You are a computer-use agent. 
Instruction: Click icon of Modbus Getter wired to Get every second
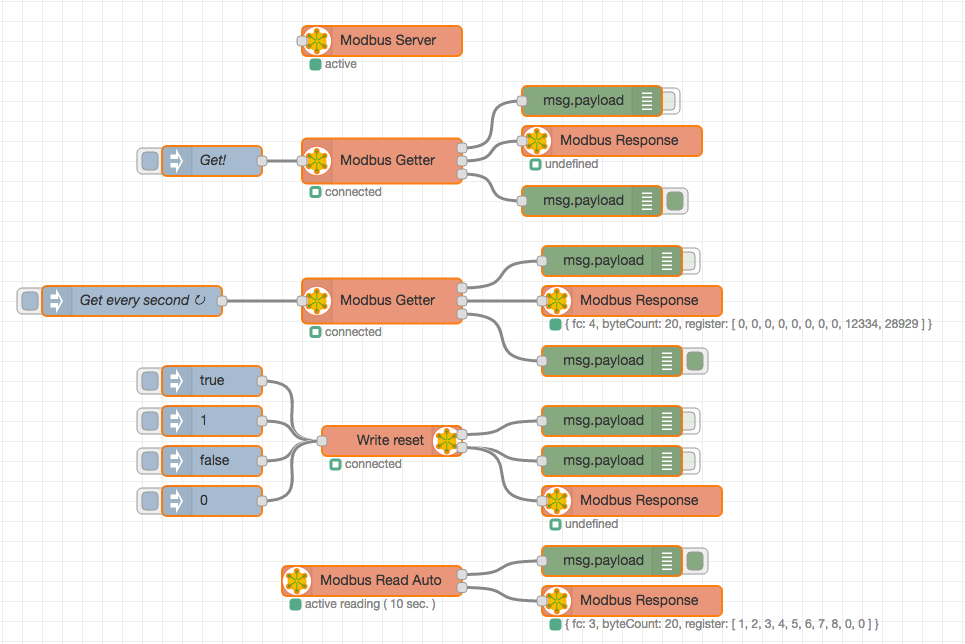pyautogui.click(x=317, y=301)
